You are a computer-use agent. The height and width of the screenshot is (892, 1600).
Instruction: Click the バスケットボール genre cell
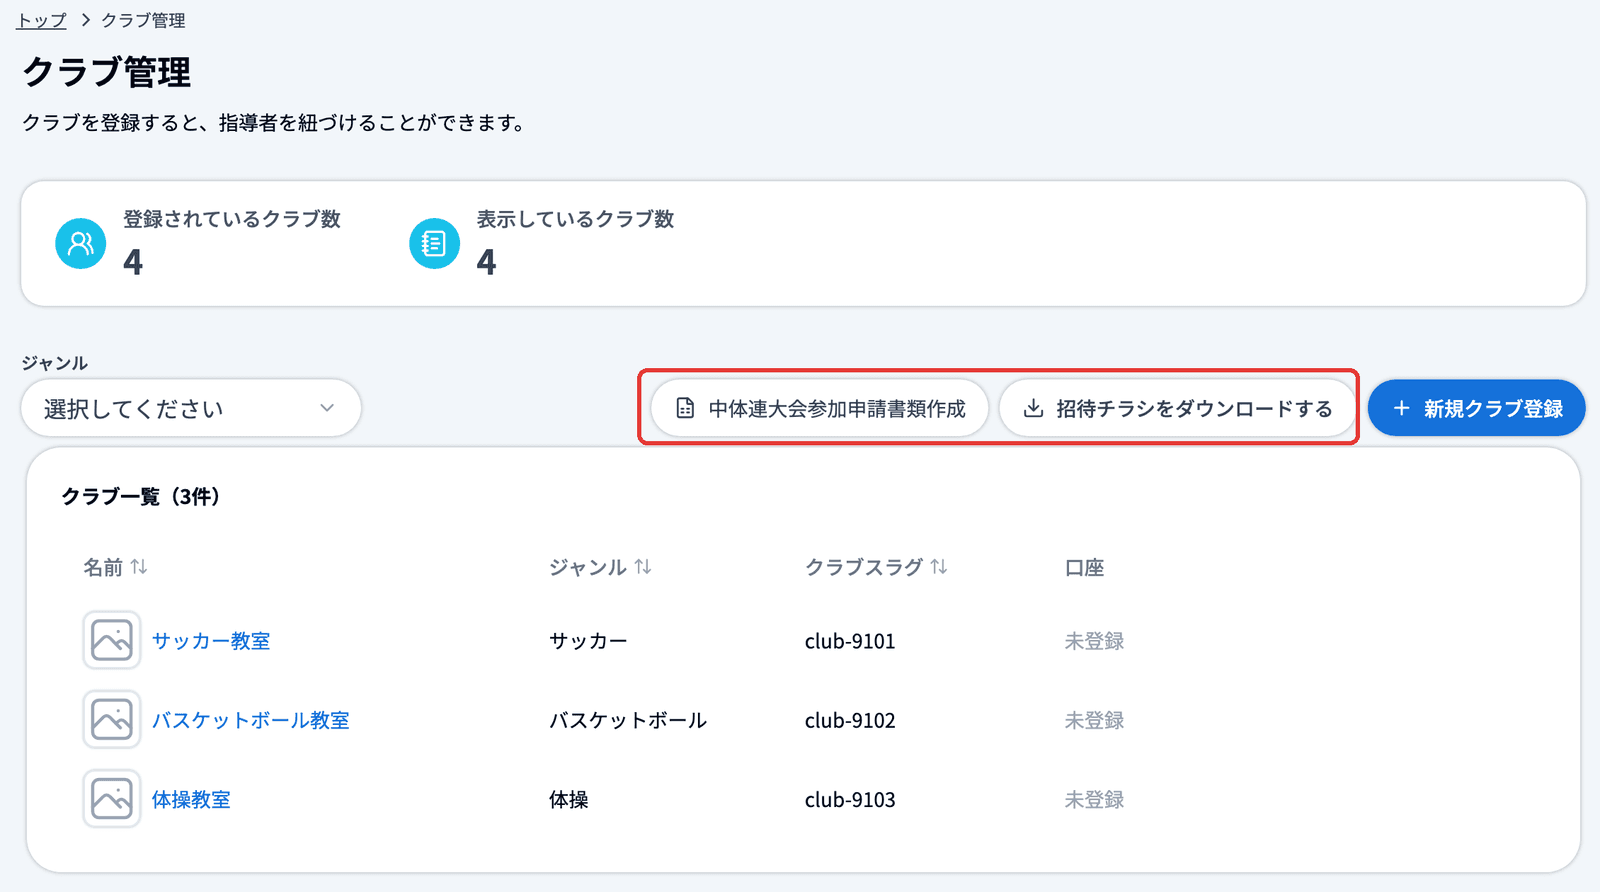[628, 720]
